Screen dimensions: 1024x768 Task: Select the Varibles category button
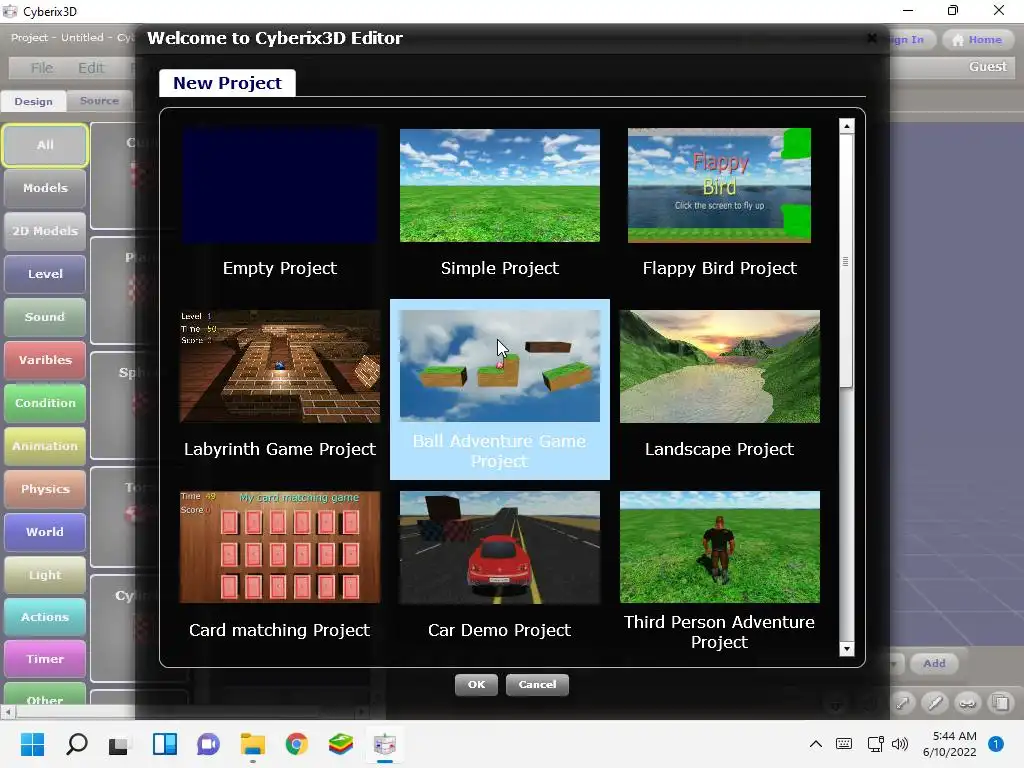pos(45,360)
